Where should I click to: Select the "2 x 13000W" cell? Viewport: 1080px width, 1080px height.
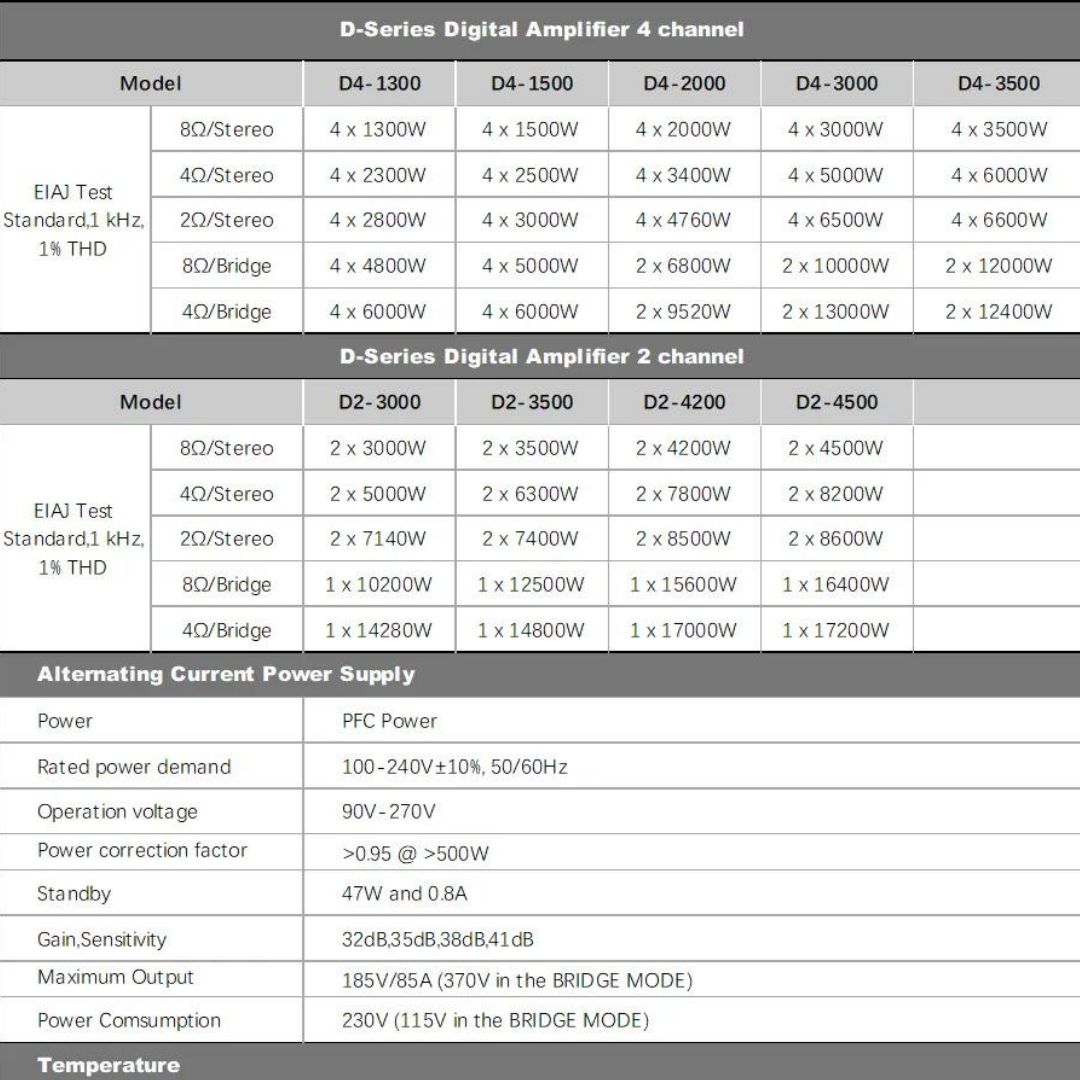[x=836, y=312]
